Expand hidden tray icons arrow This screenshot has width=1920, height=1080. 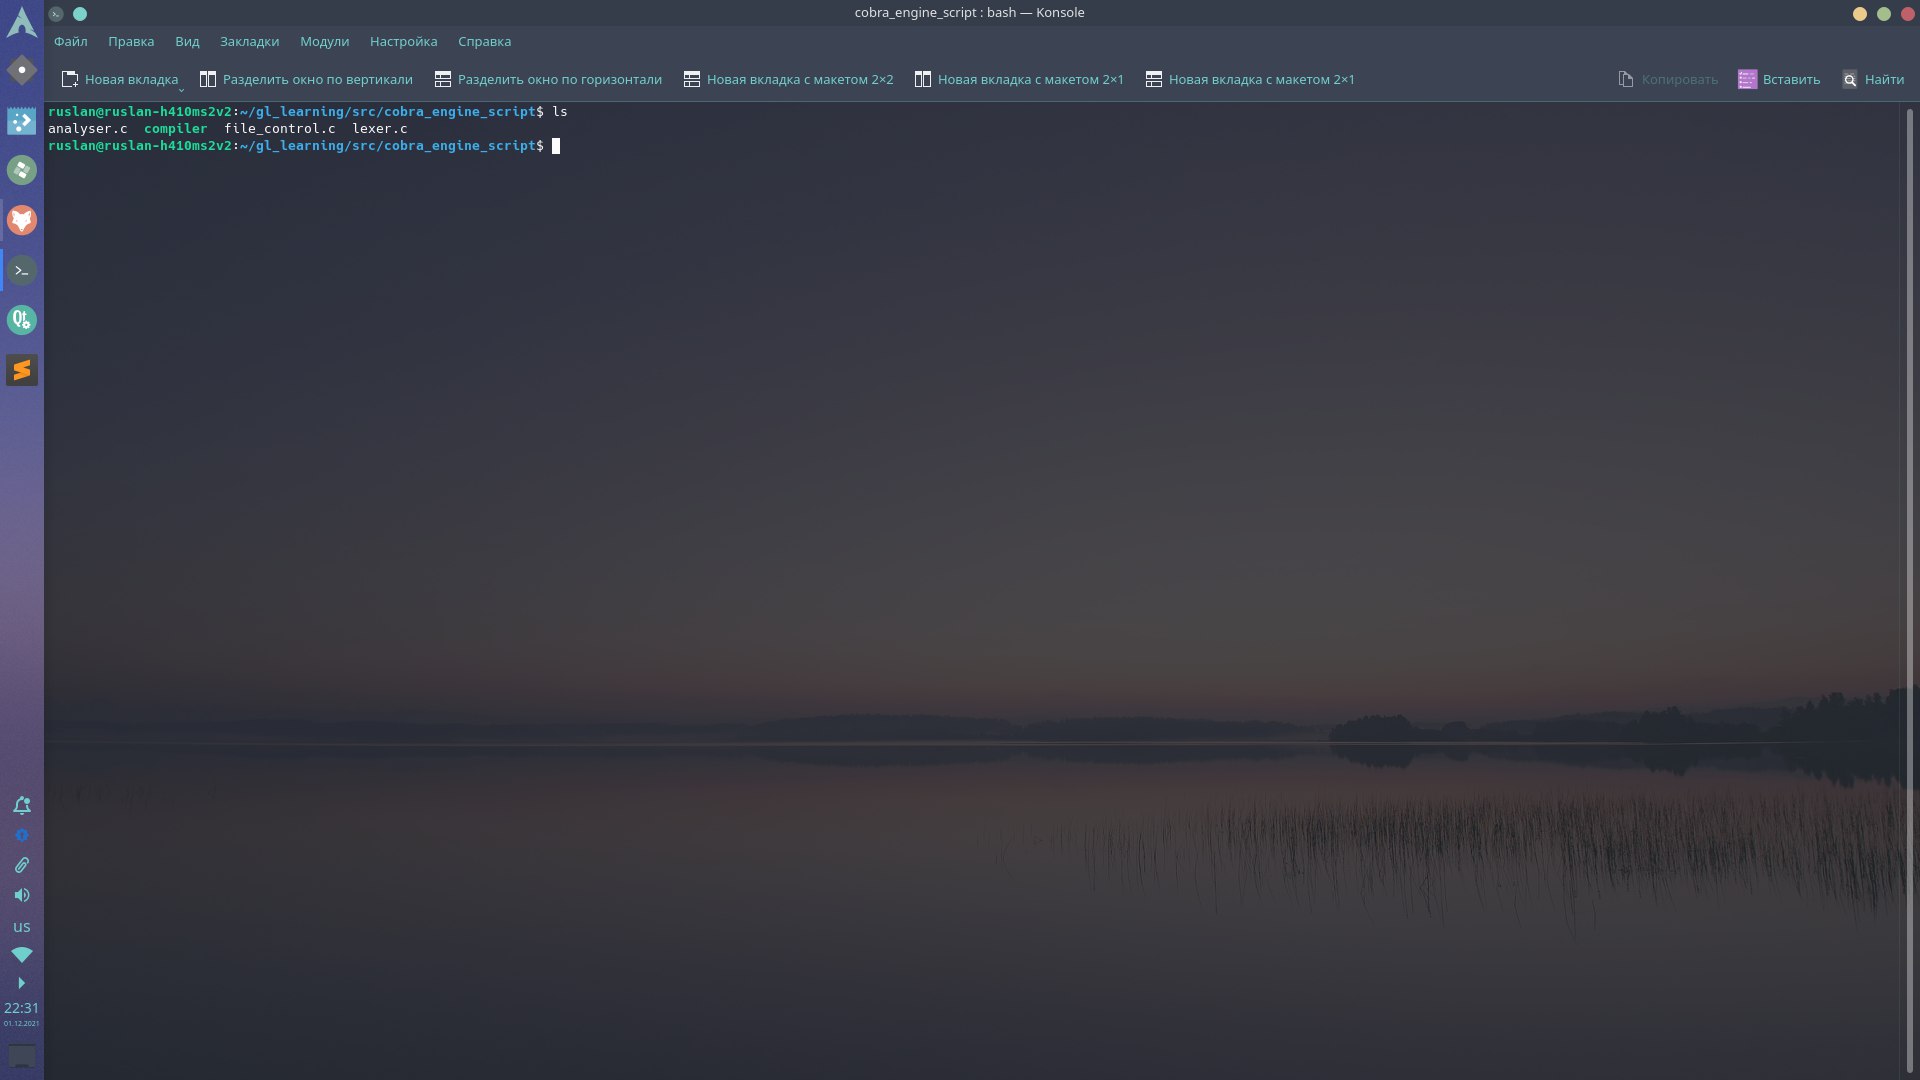22,983
